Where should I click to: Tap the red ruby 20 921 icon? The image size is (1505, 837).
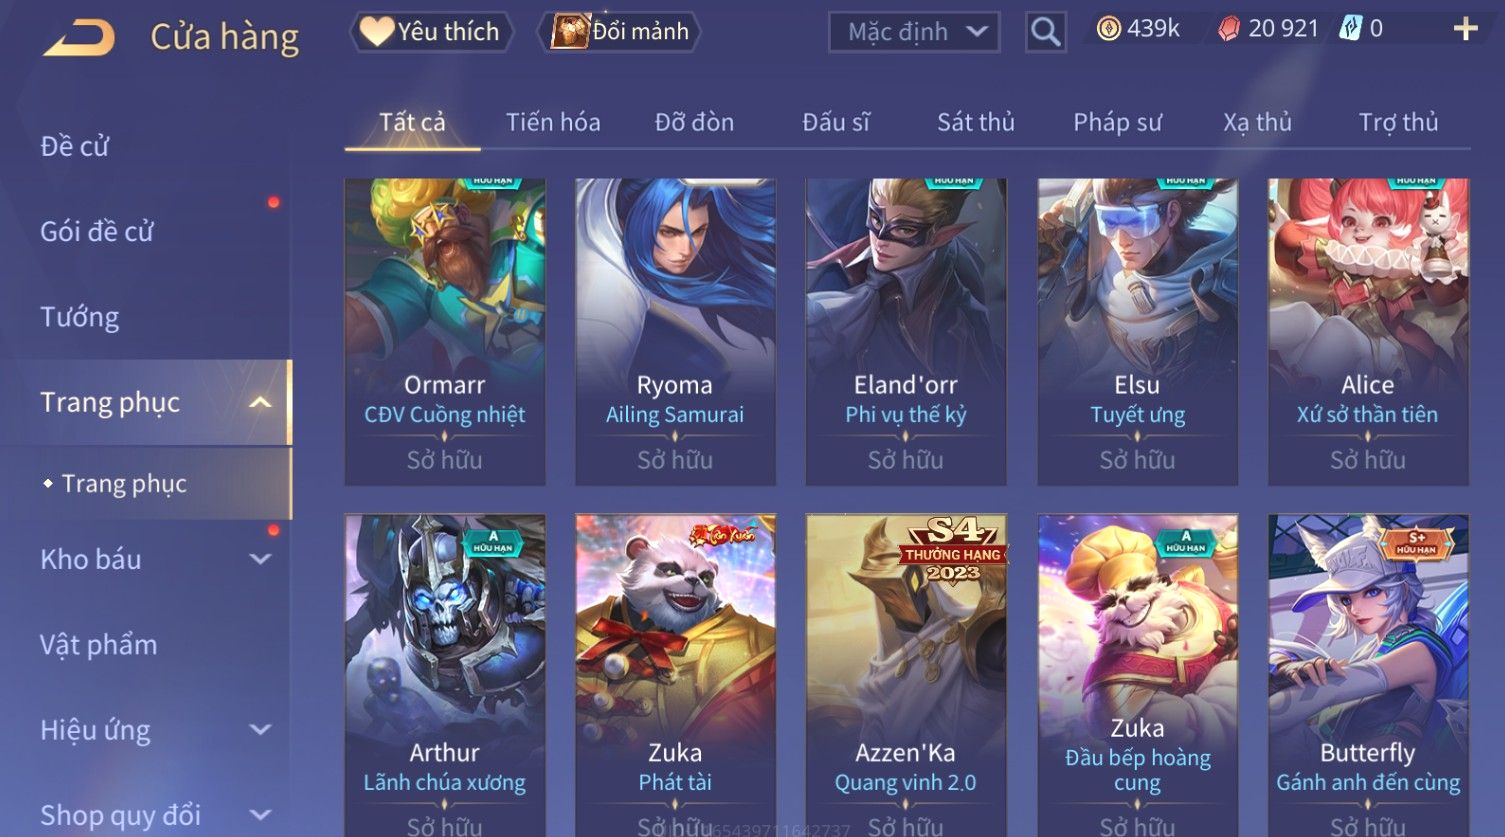pos(1229,29)
